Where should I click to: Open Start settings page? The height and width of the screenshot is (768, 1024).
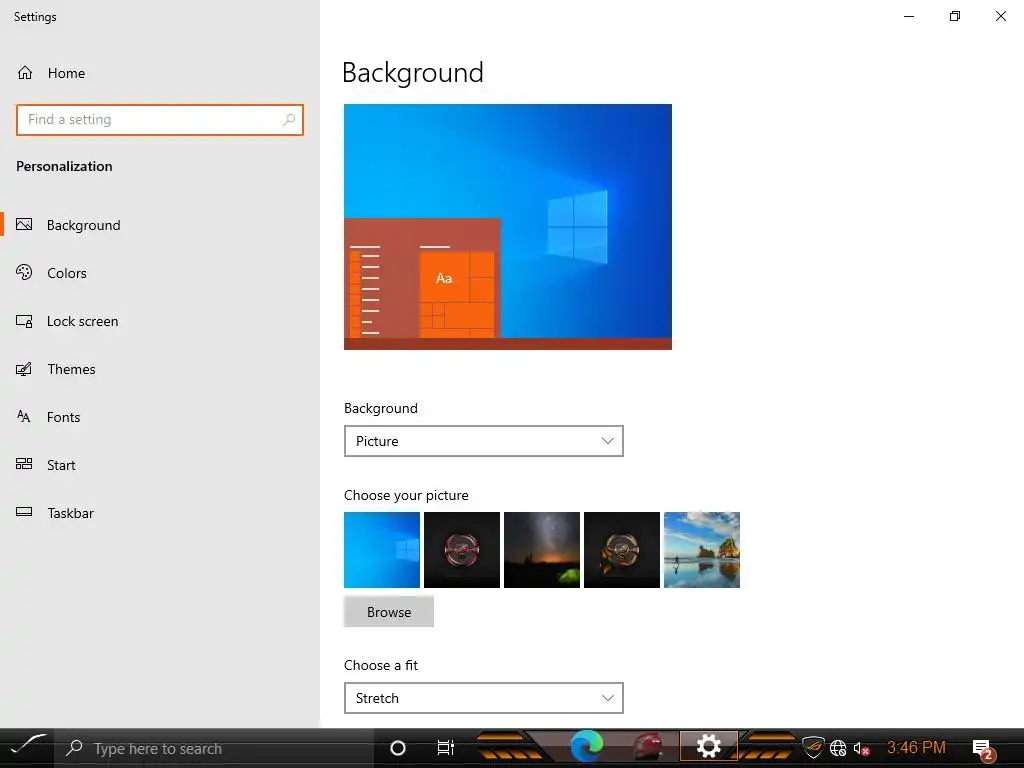pos(160,465)
